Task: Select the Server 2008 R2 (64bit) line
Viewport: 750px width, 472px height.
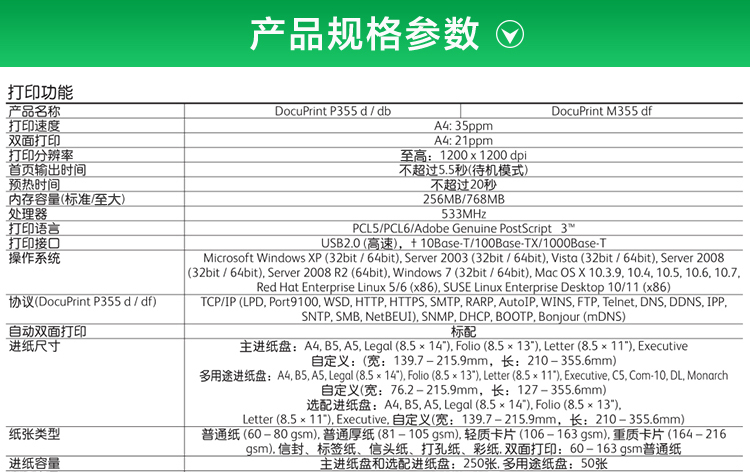Action: tap(463, 273)
